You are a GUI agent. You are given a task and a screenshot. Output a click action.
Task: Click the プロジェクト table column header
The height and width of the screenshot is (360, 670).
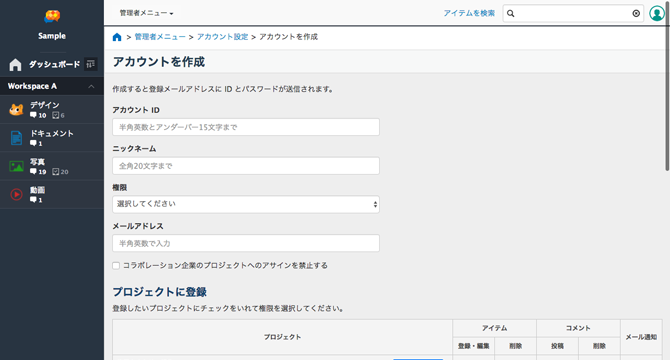[282, 337]
